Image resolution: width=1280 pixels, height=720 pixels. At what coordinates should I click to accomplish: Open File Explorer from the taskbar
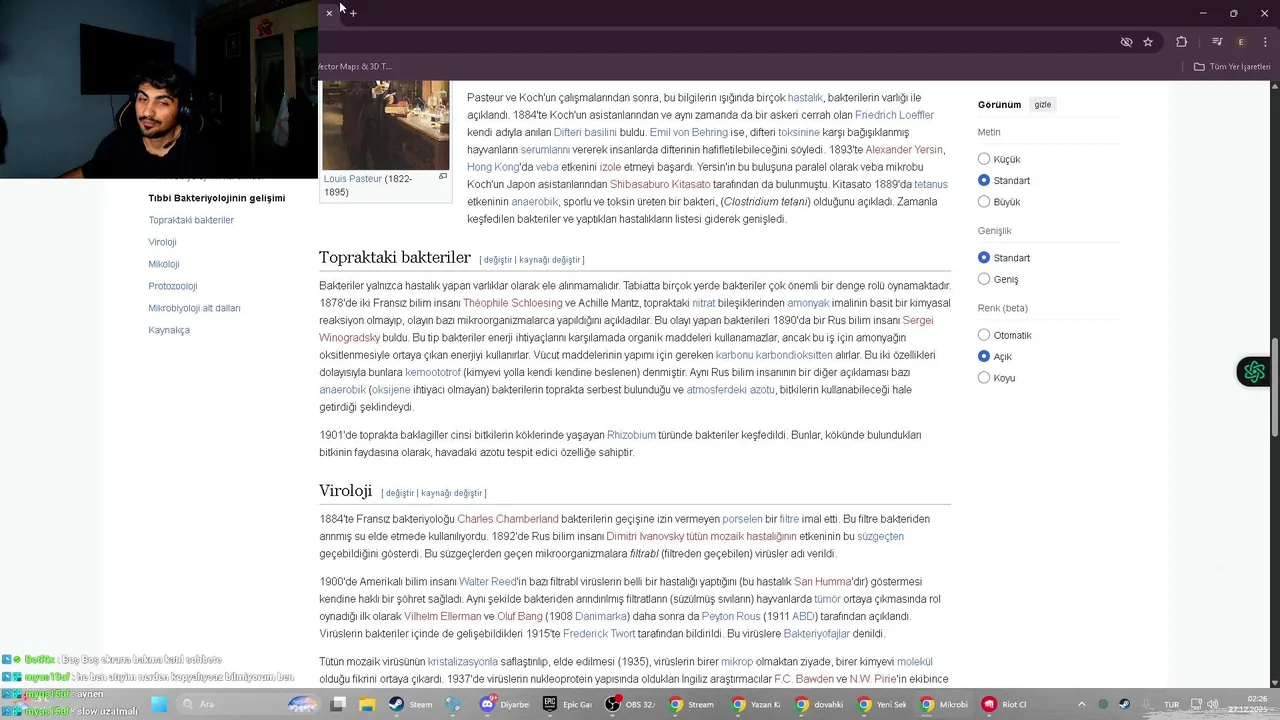[x=367, y=704]
